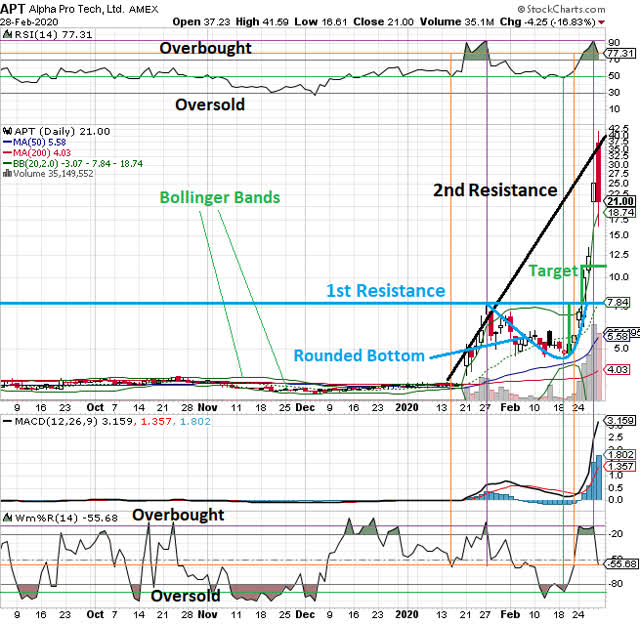Click the 28-Feb-2020 chart date

(29, 22)
